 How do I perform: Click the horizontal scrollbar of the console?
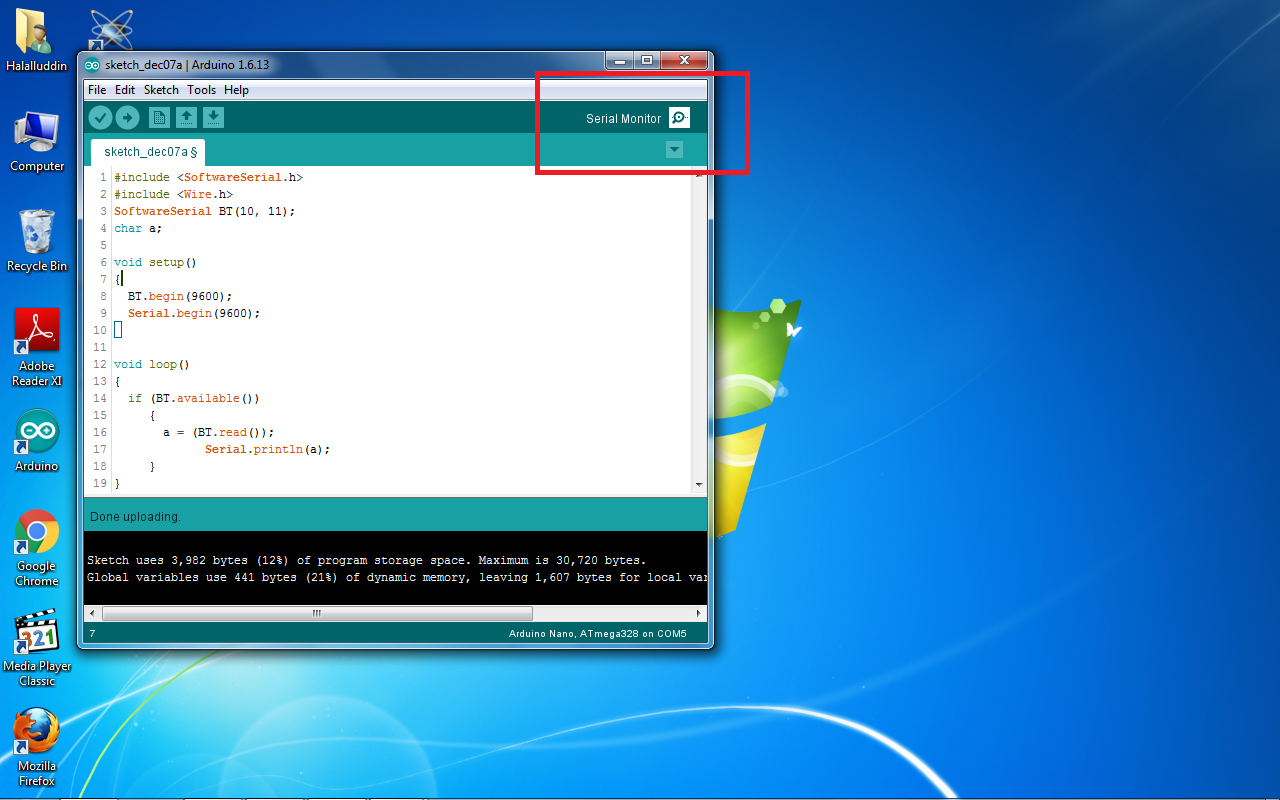(x=315, y=613)
